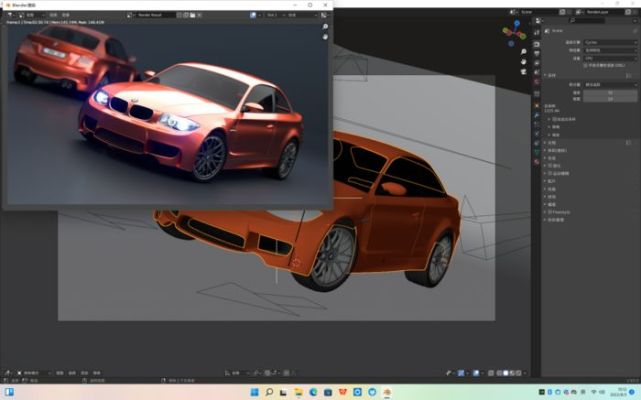Toggle the checkbox below the device dropdown

[x=583, y=65]
